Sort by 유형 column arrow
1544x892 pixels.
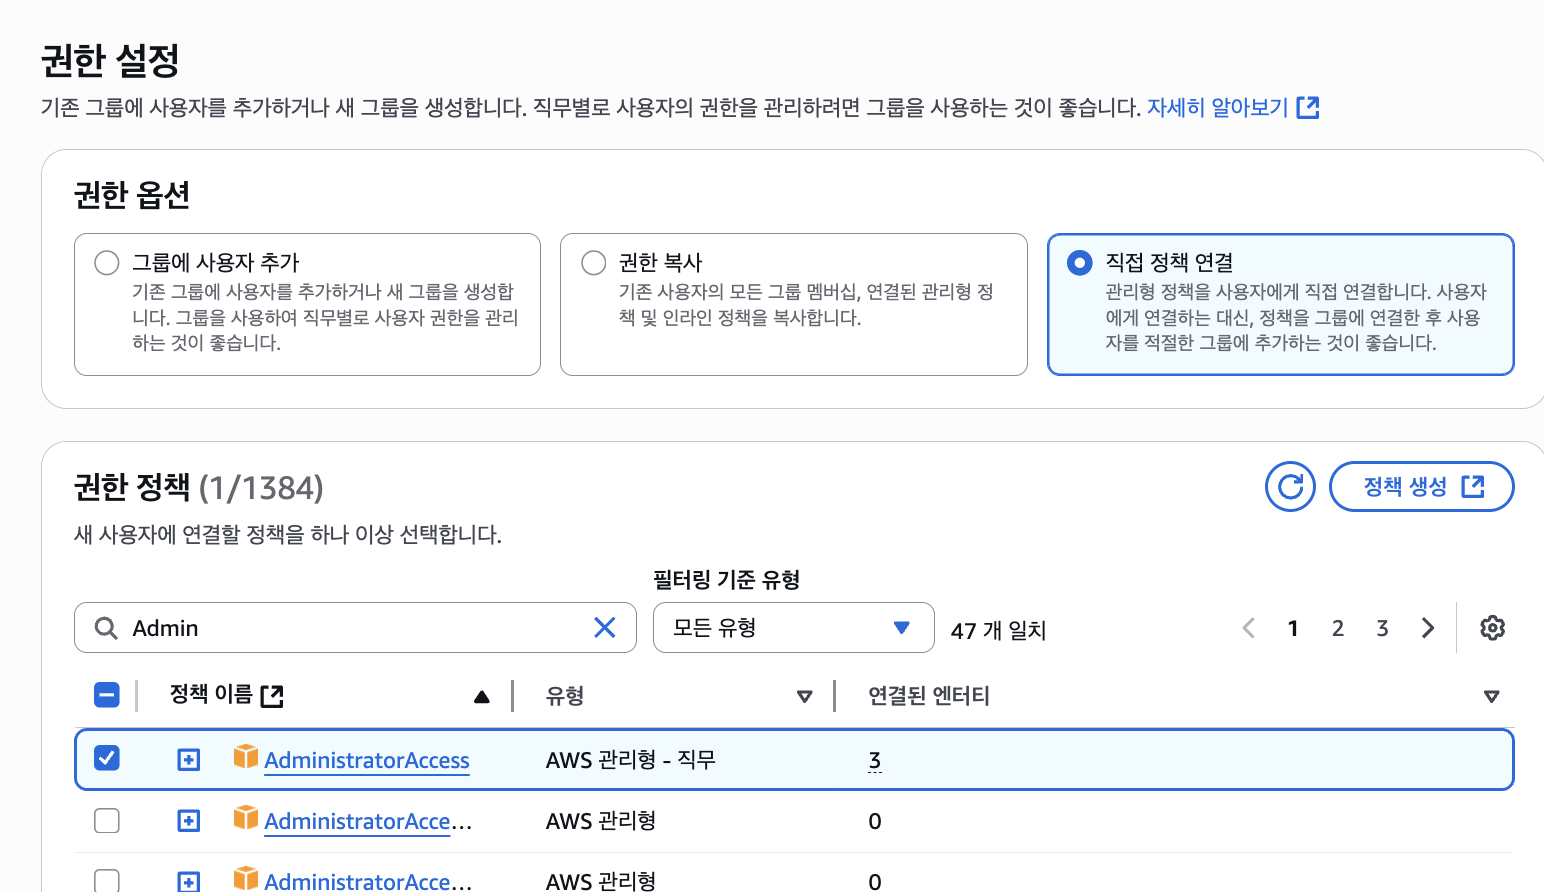pos(804,696)
